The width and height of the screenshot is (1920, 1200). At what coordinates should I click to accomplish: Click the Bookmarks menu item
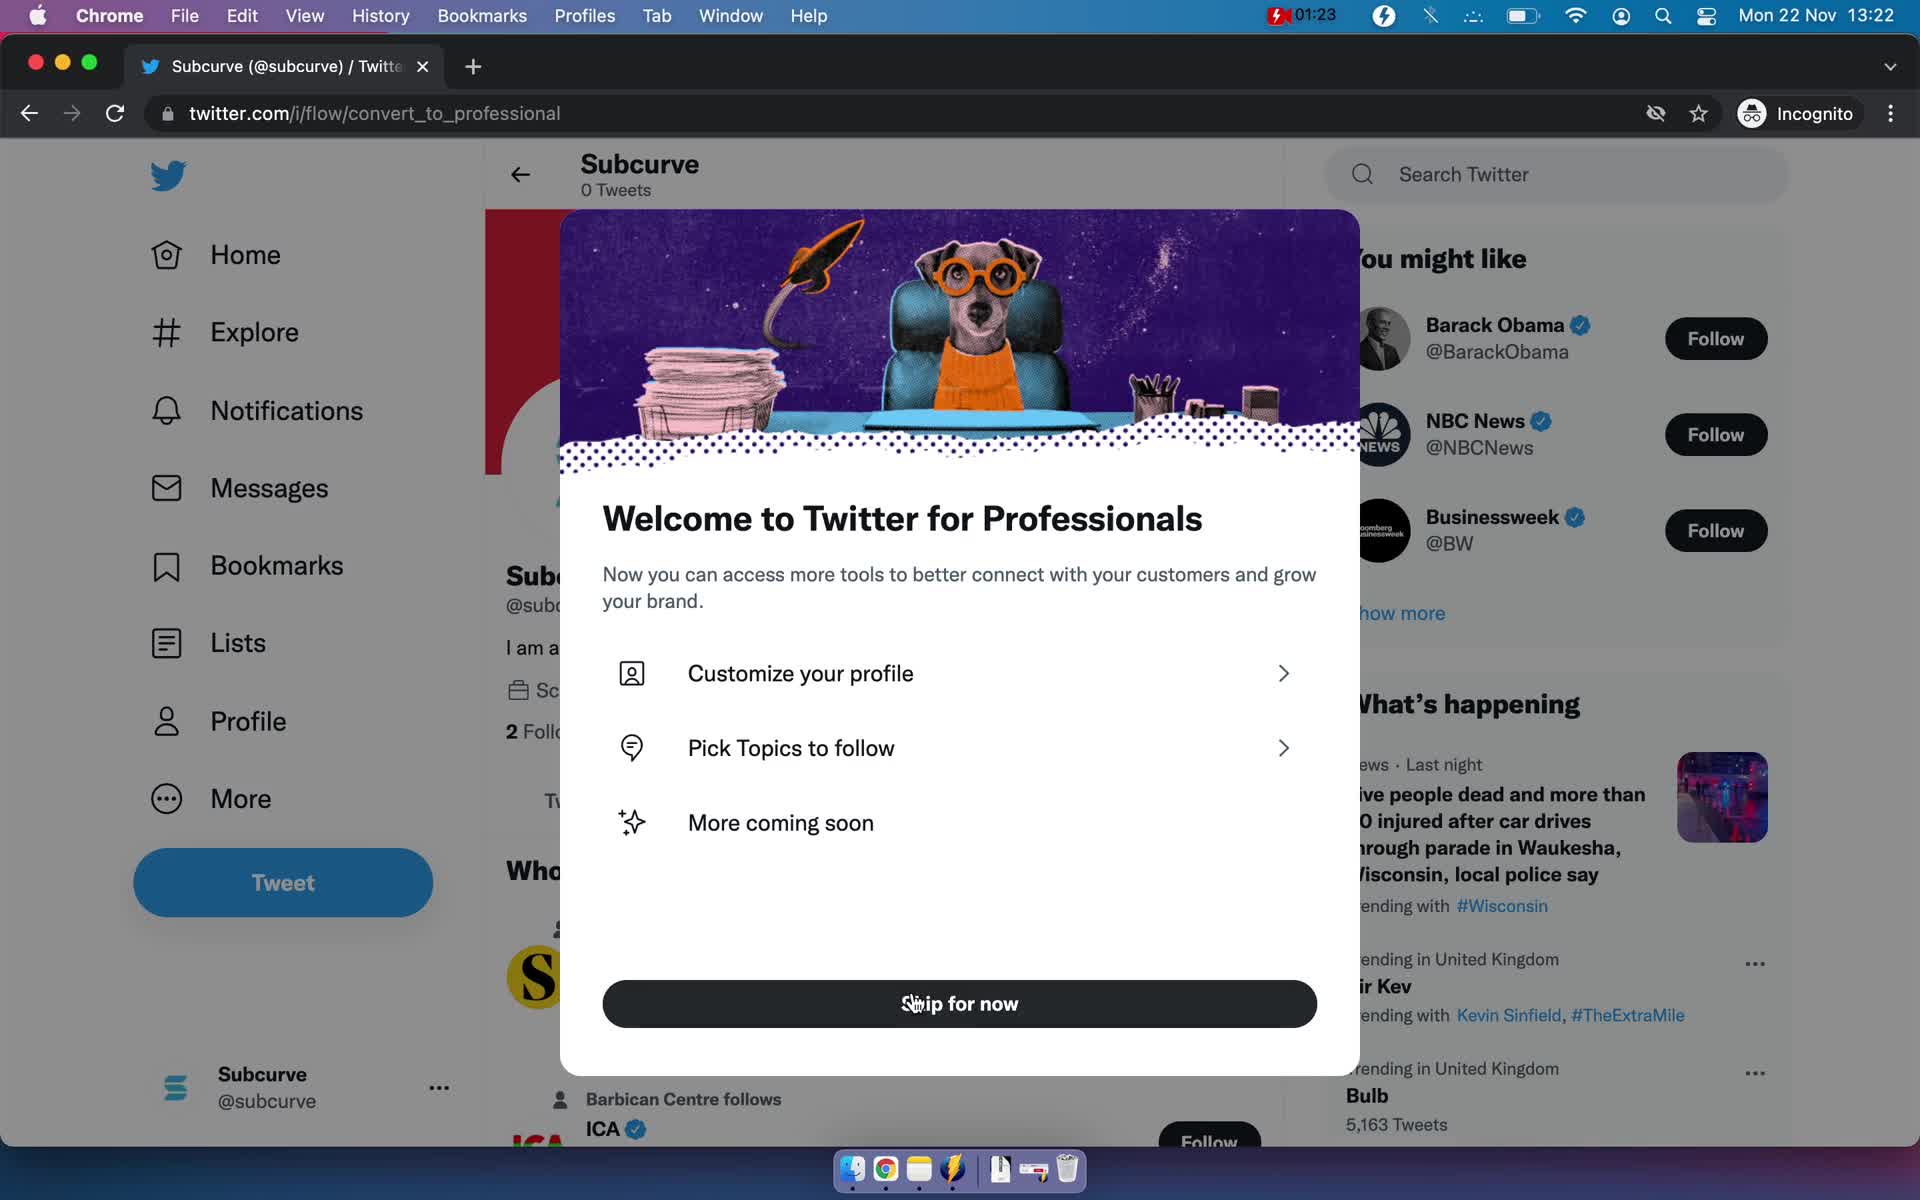tap(276, 564)
